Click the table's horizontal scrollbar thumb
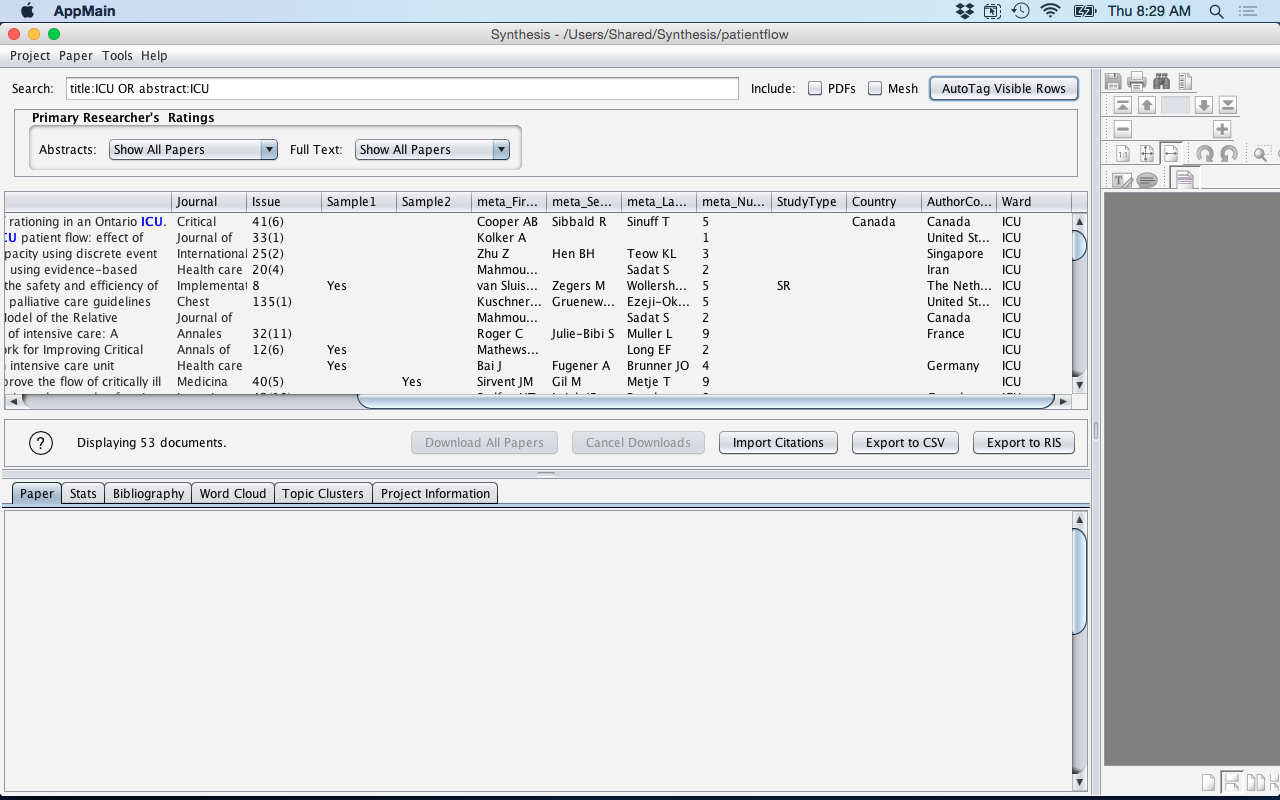The image size is (1280, 800). point(705,401)
